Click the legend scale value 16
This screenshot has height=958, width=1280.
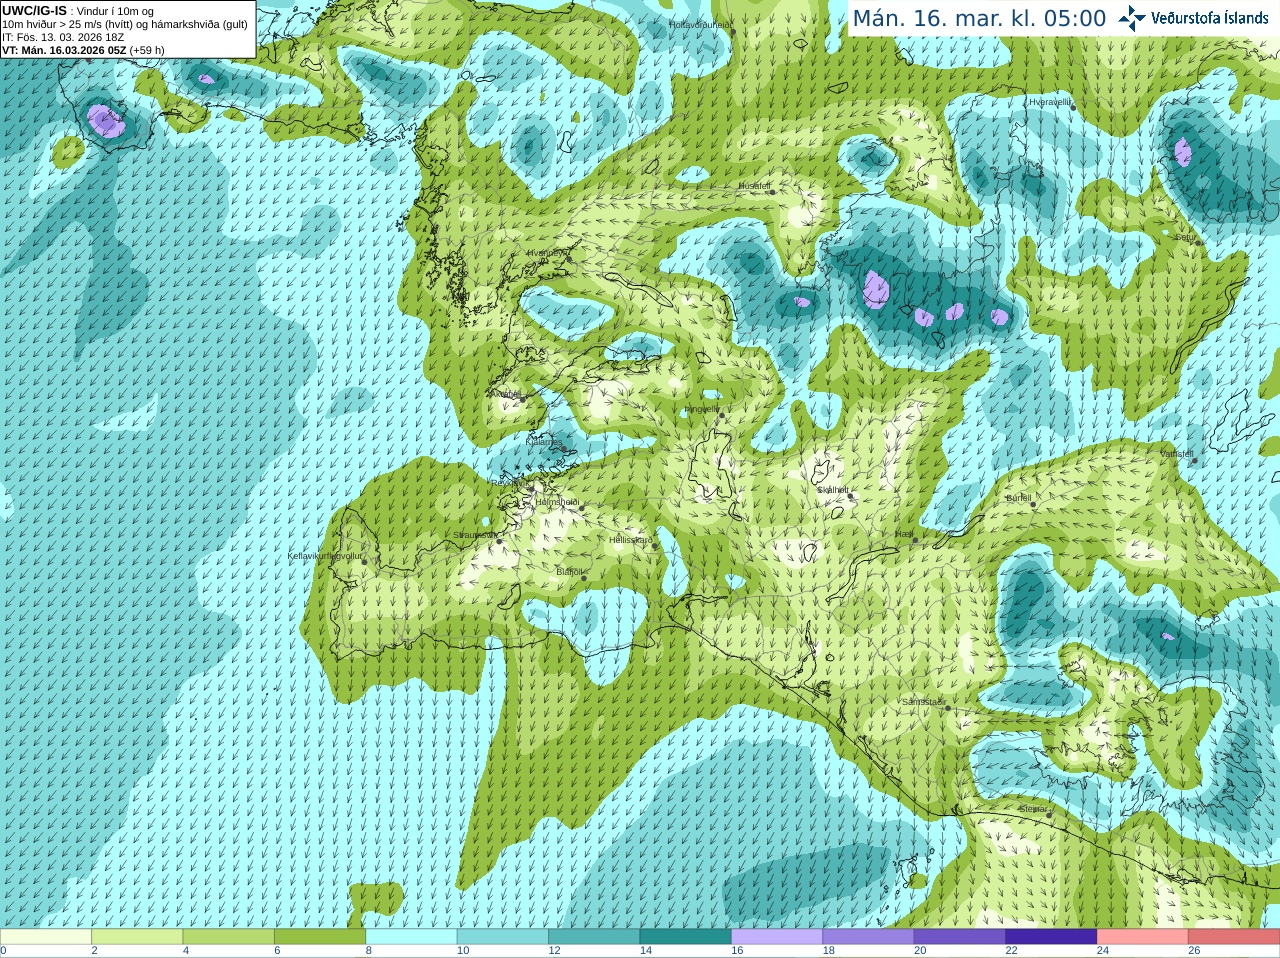pos(737,951)
